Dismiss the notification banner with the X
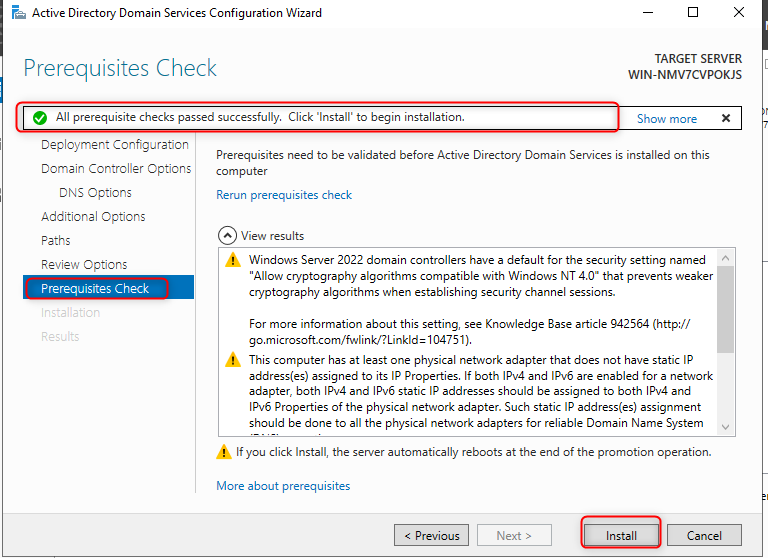The height and width of the screenshot is (558, 768). pyautogui.click(x=726, y=118)
